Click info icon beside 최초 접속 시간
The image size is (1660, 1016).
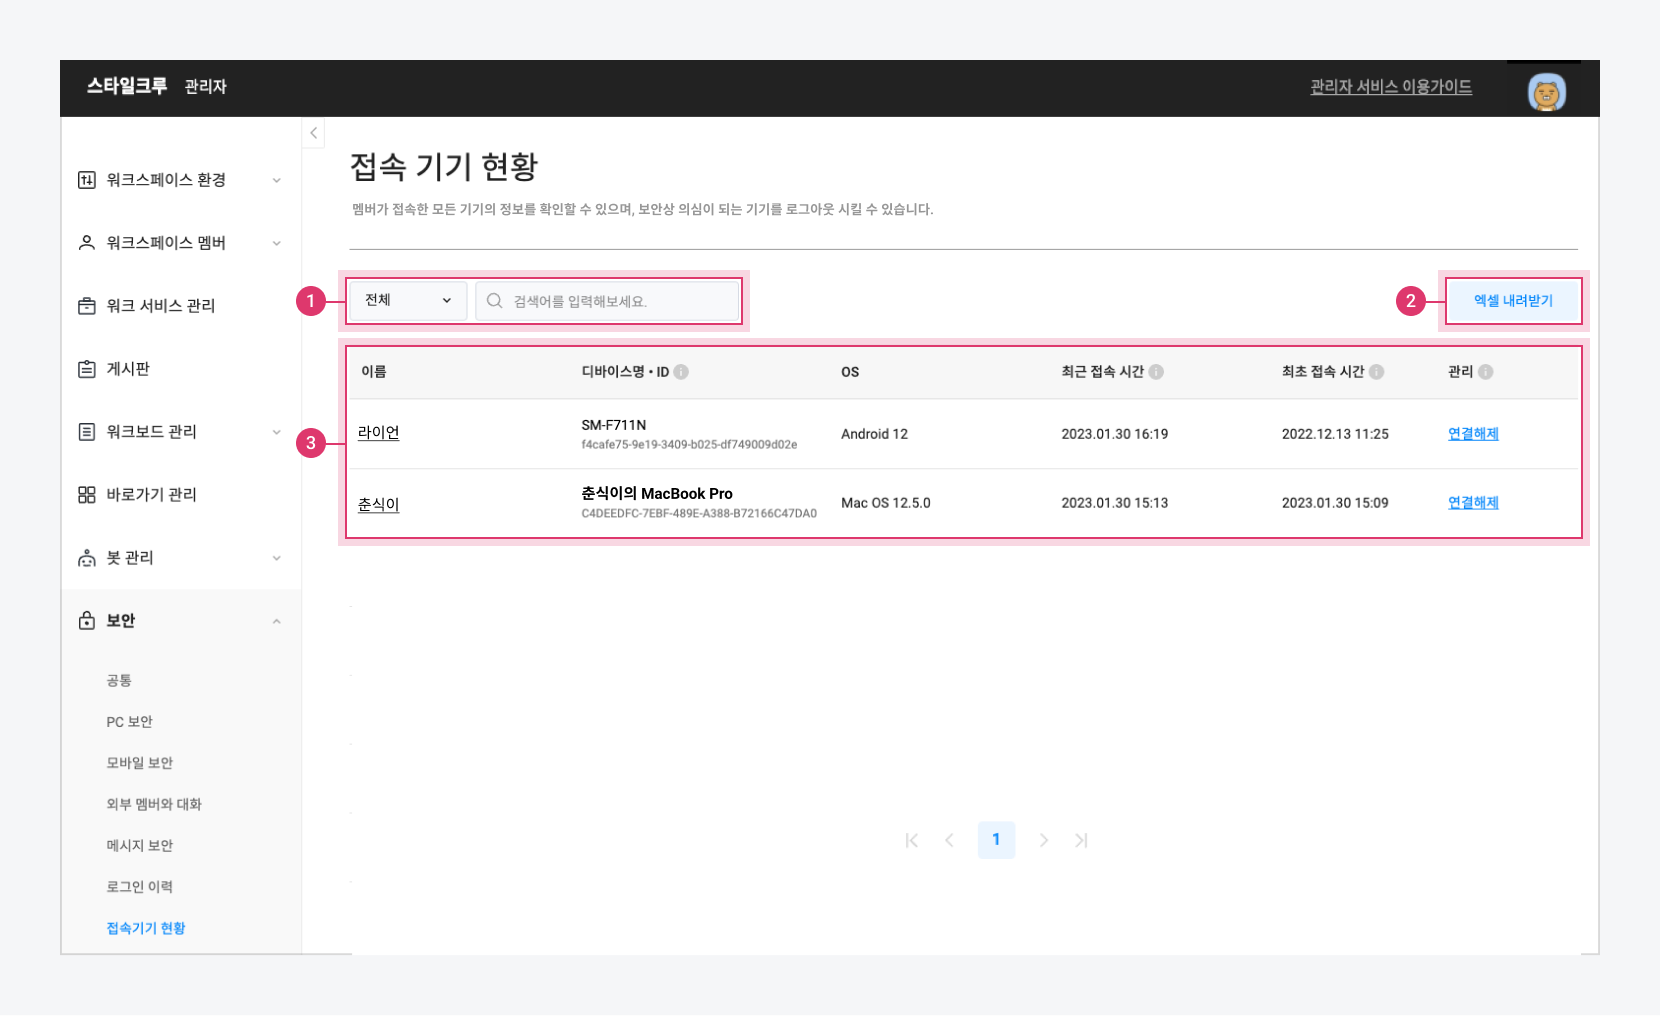click(1377, 372)
